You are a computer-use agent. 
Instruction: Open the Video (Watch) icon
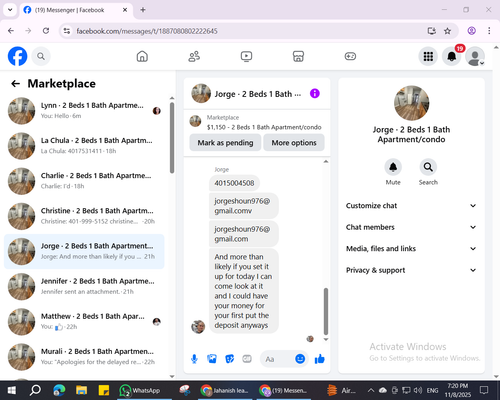tap(246, 56)
